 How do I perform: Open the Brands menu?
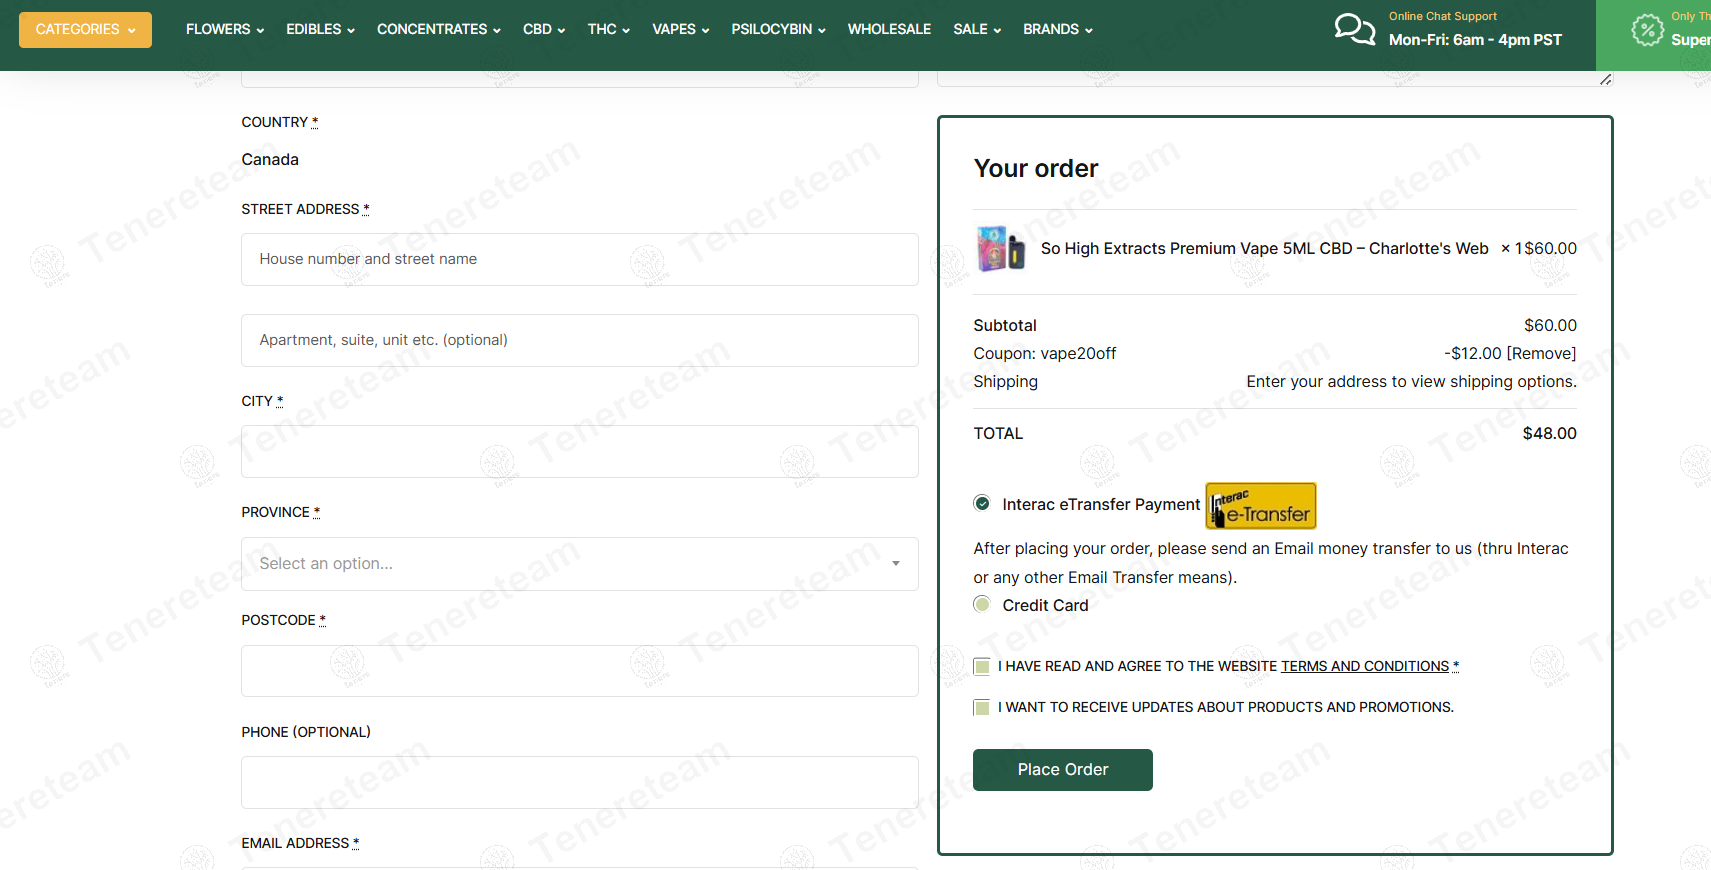coord(1058,30)
